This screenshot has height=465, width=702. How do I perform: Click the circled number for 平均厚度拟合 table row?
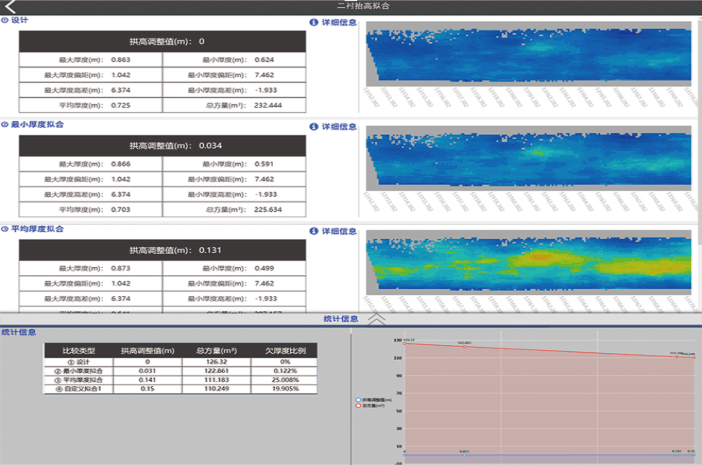tap(56, 380)
